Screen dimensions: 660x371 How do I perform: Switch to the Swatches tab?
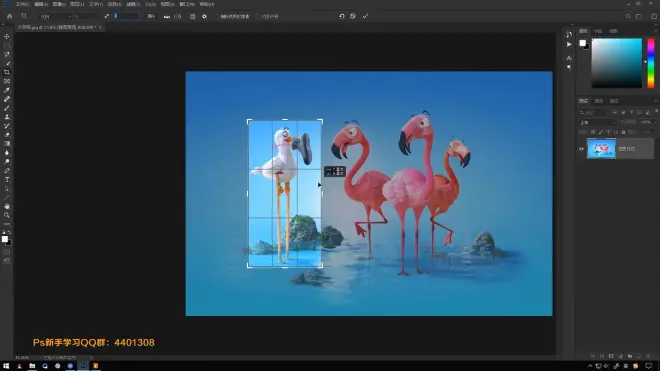click(x=598, y=31)
